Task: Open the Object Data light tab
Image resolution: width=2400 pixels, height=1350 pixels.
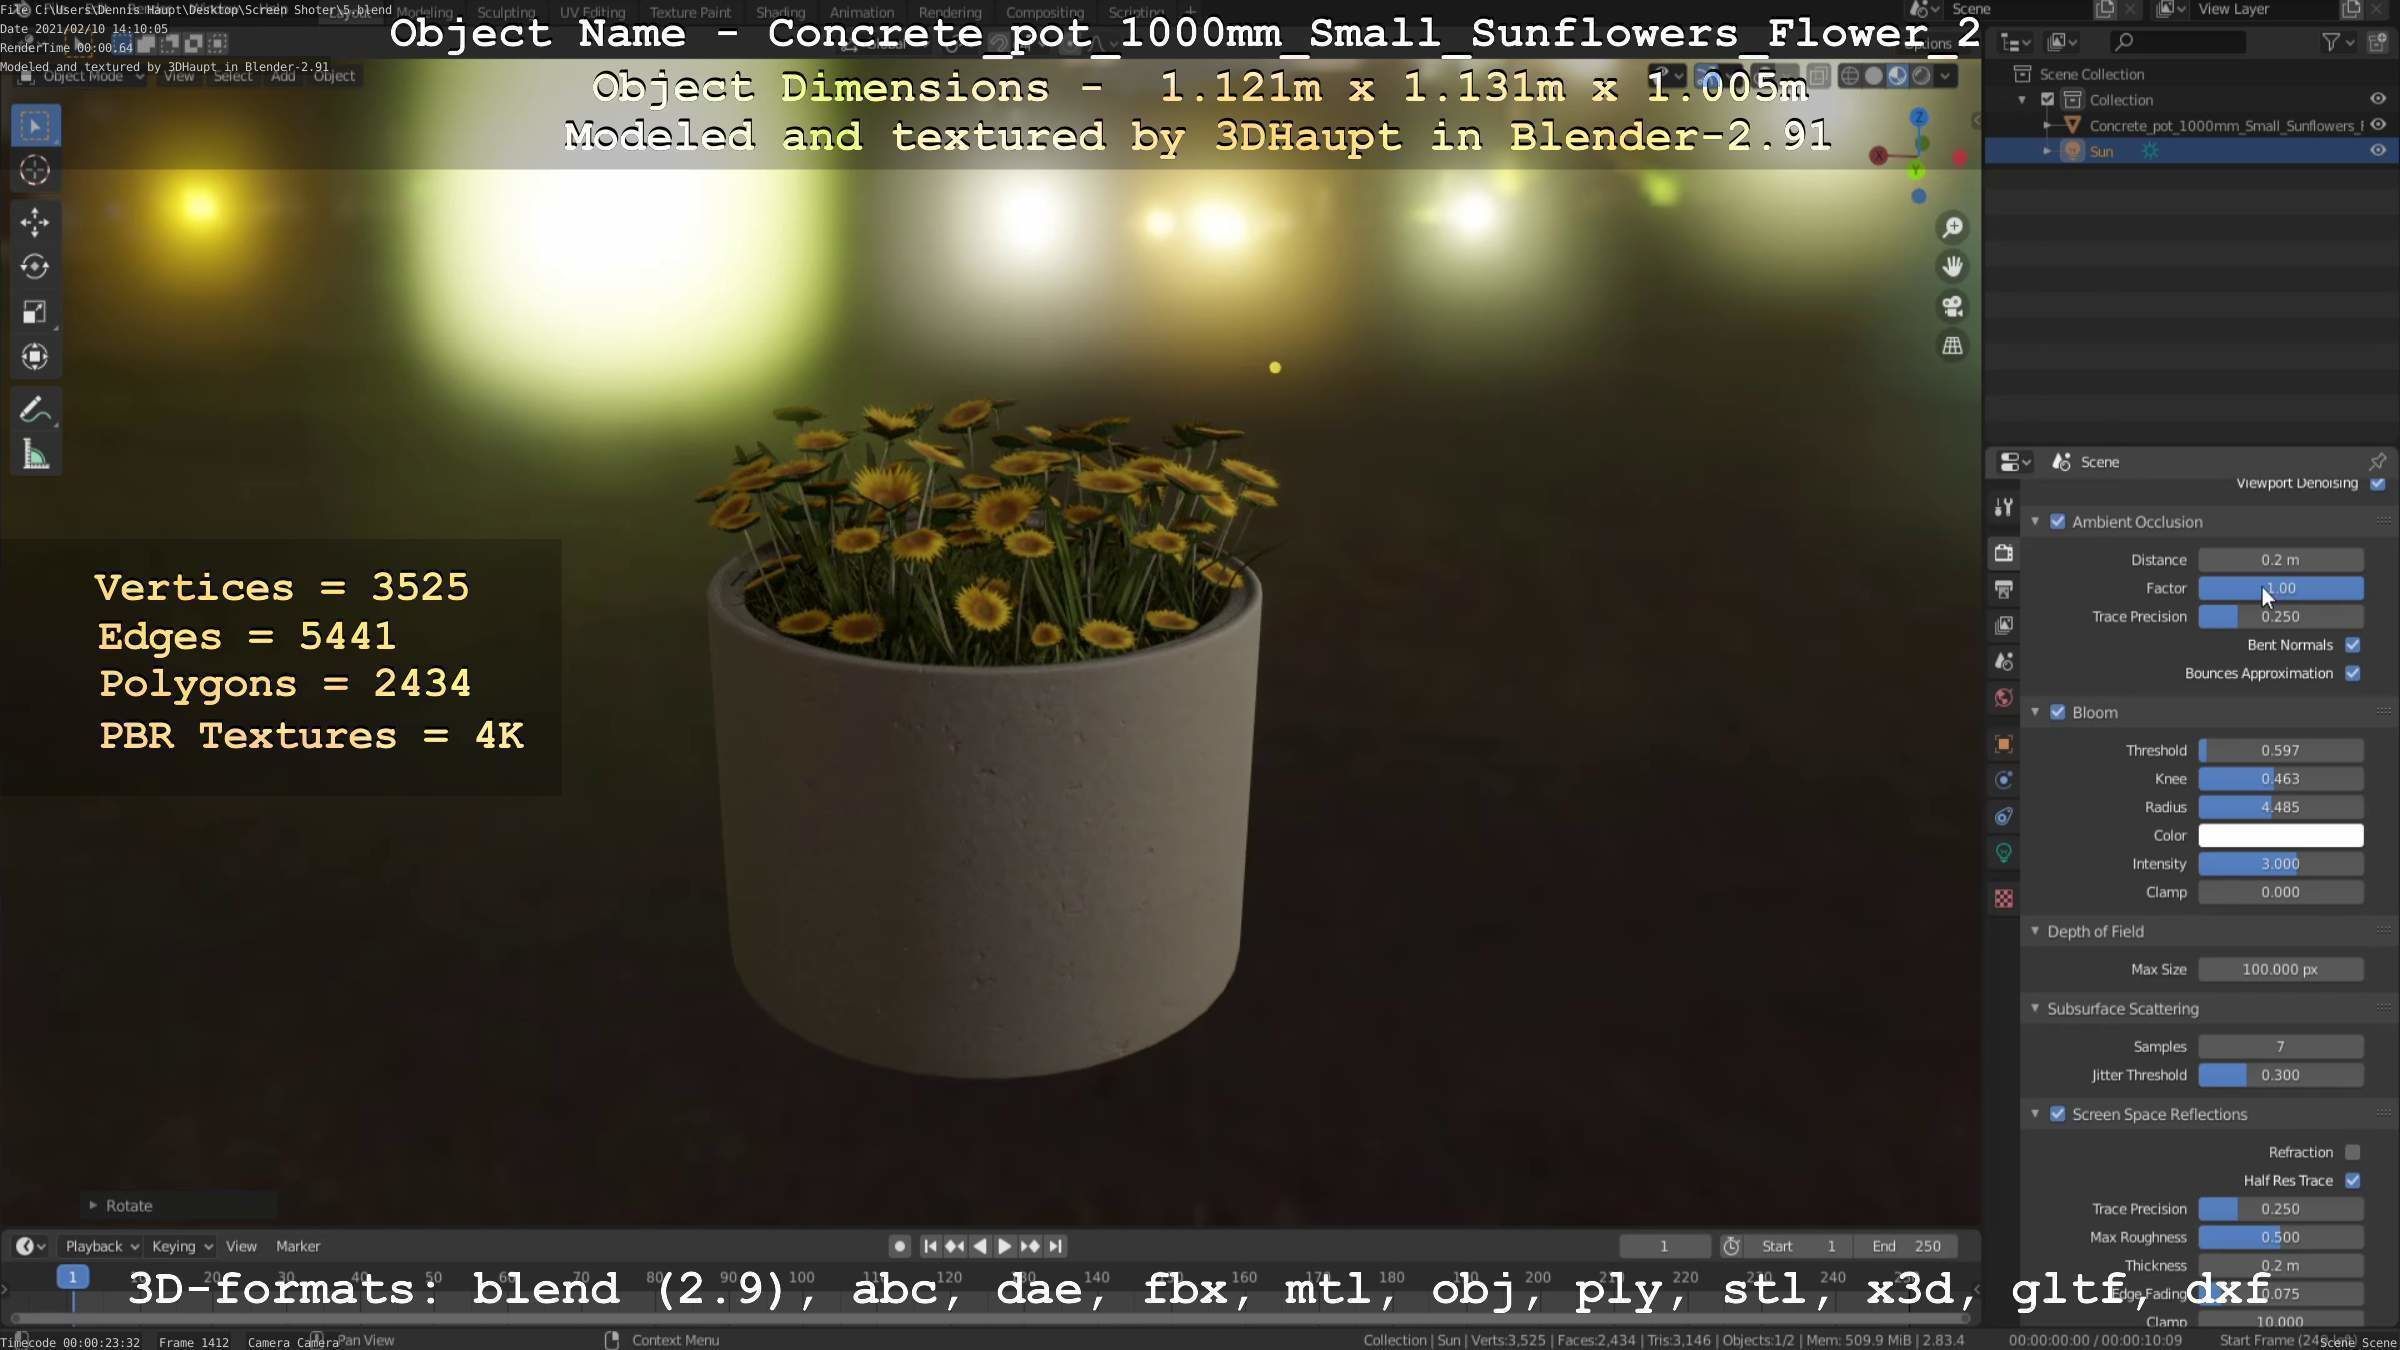Action: point(2003,853)
